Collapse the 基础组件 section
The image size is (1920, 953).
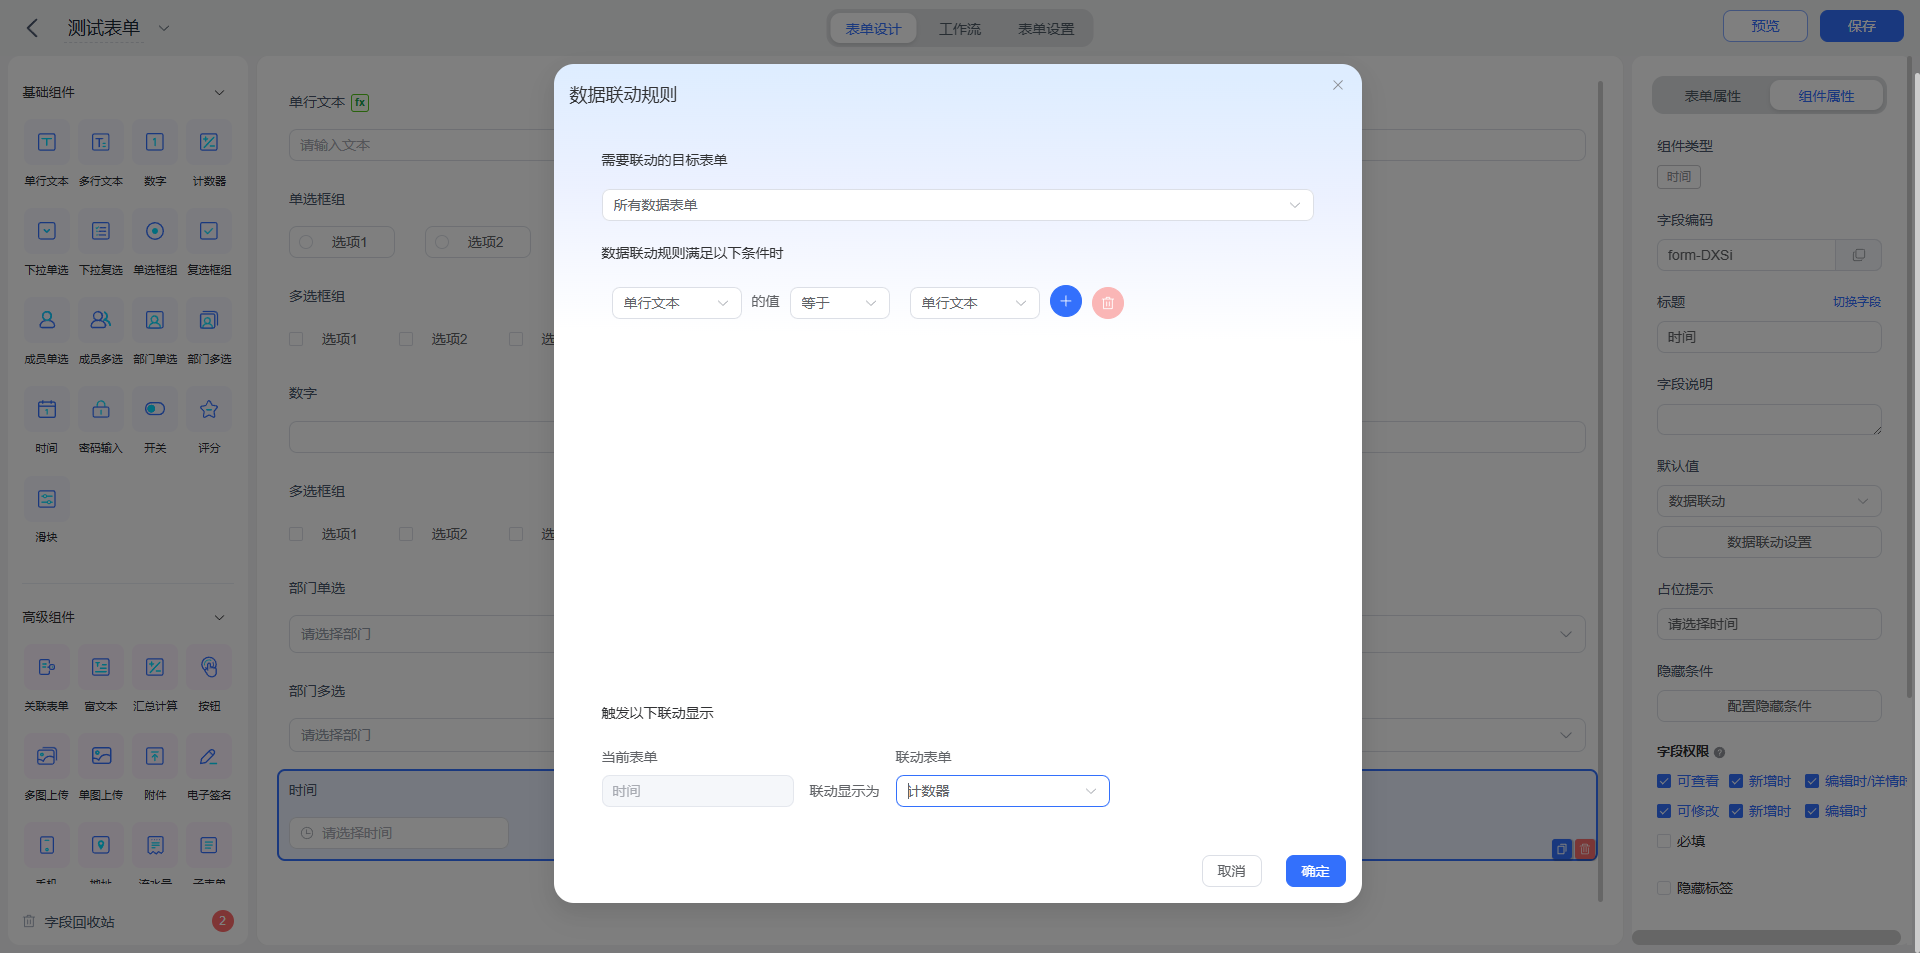coord(219,92)
